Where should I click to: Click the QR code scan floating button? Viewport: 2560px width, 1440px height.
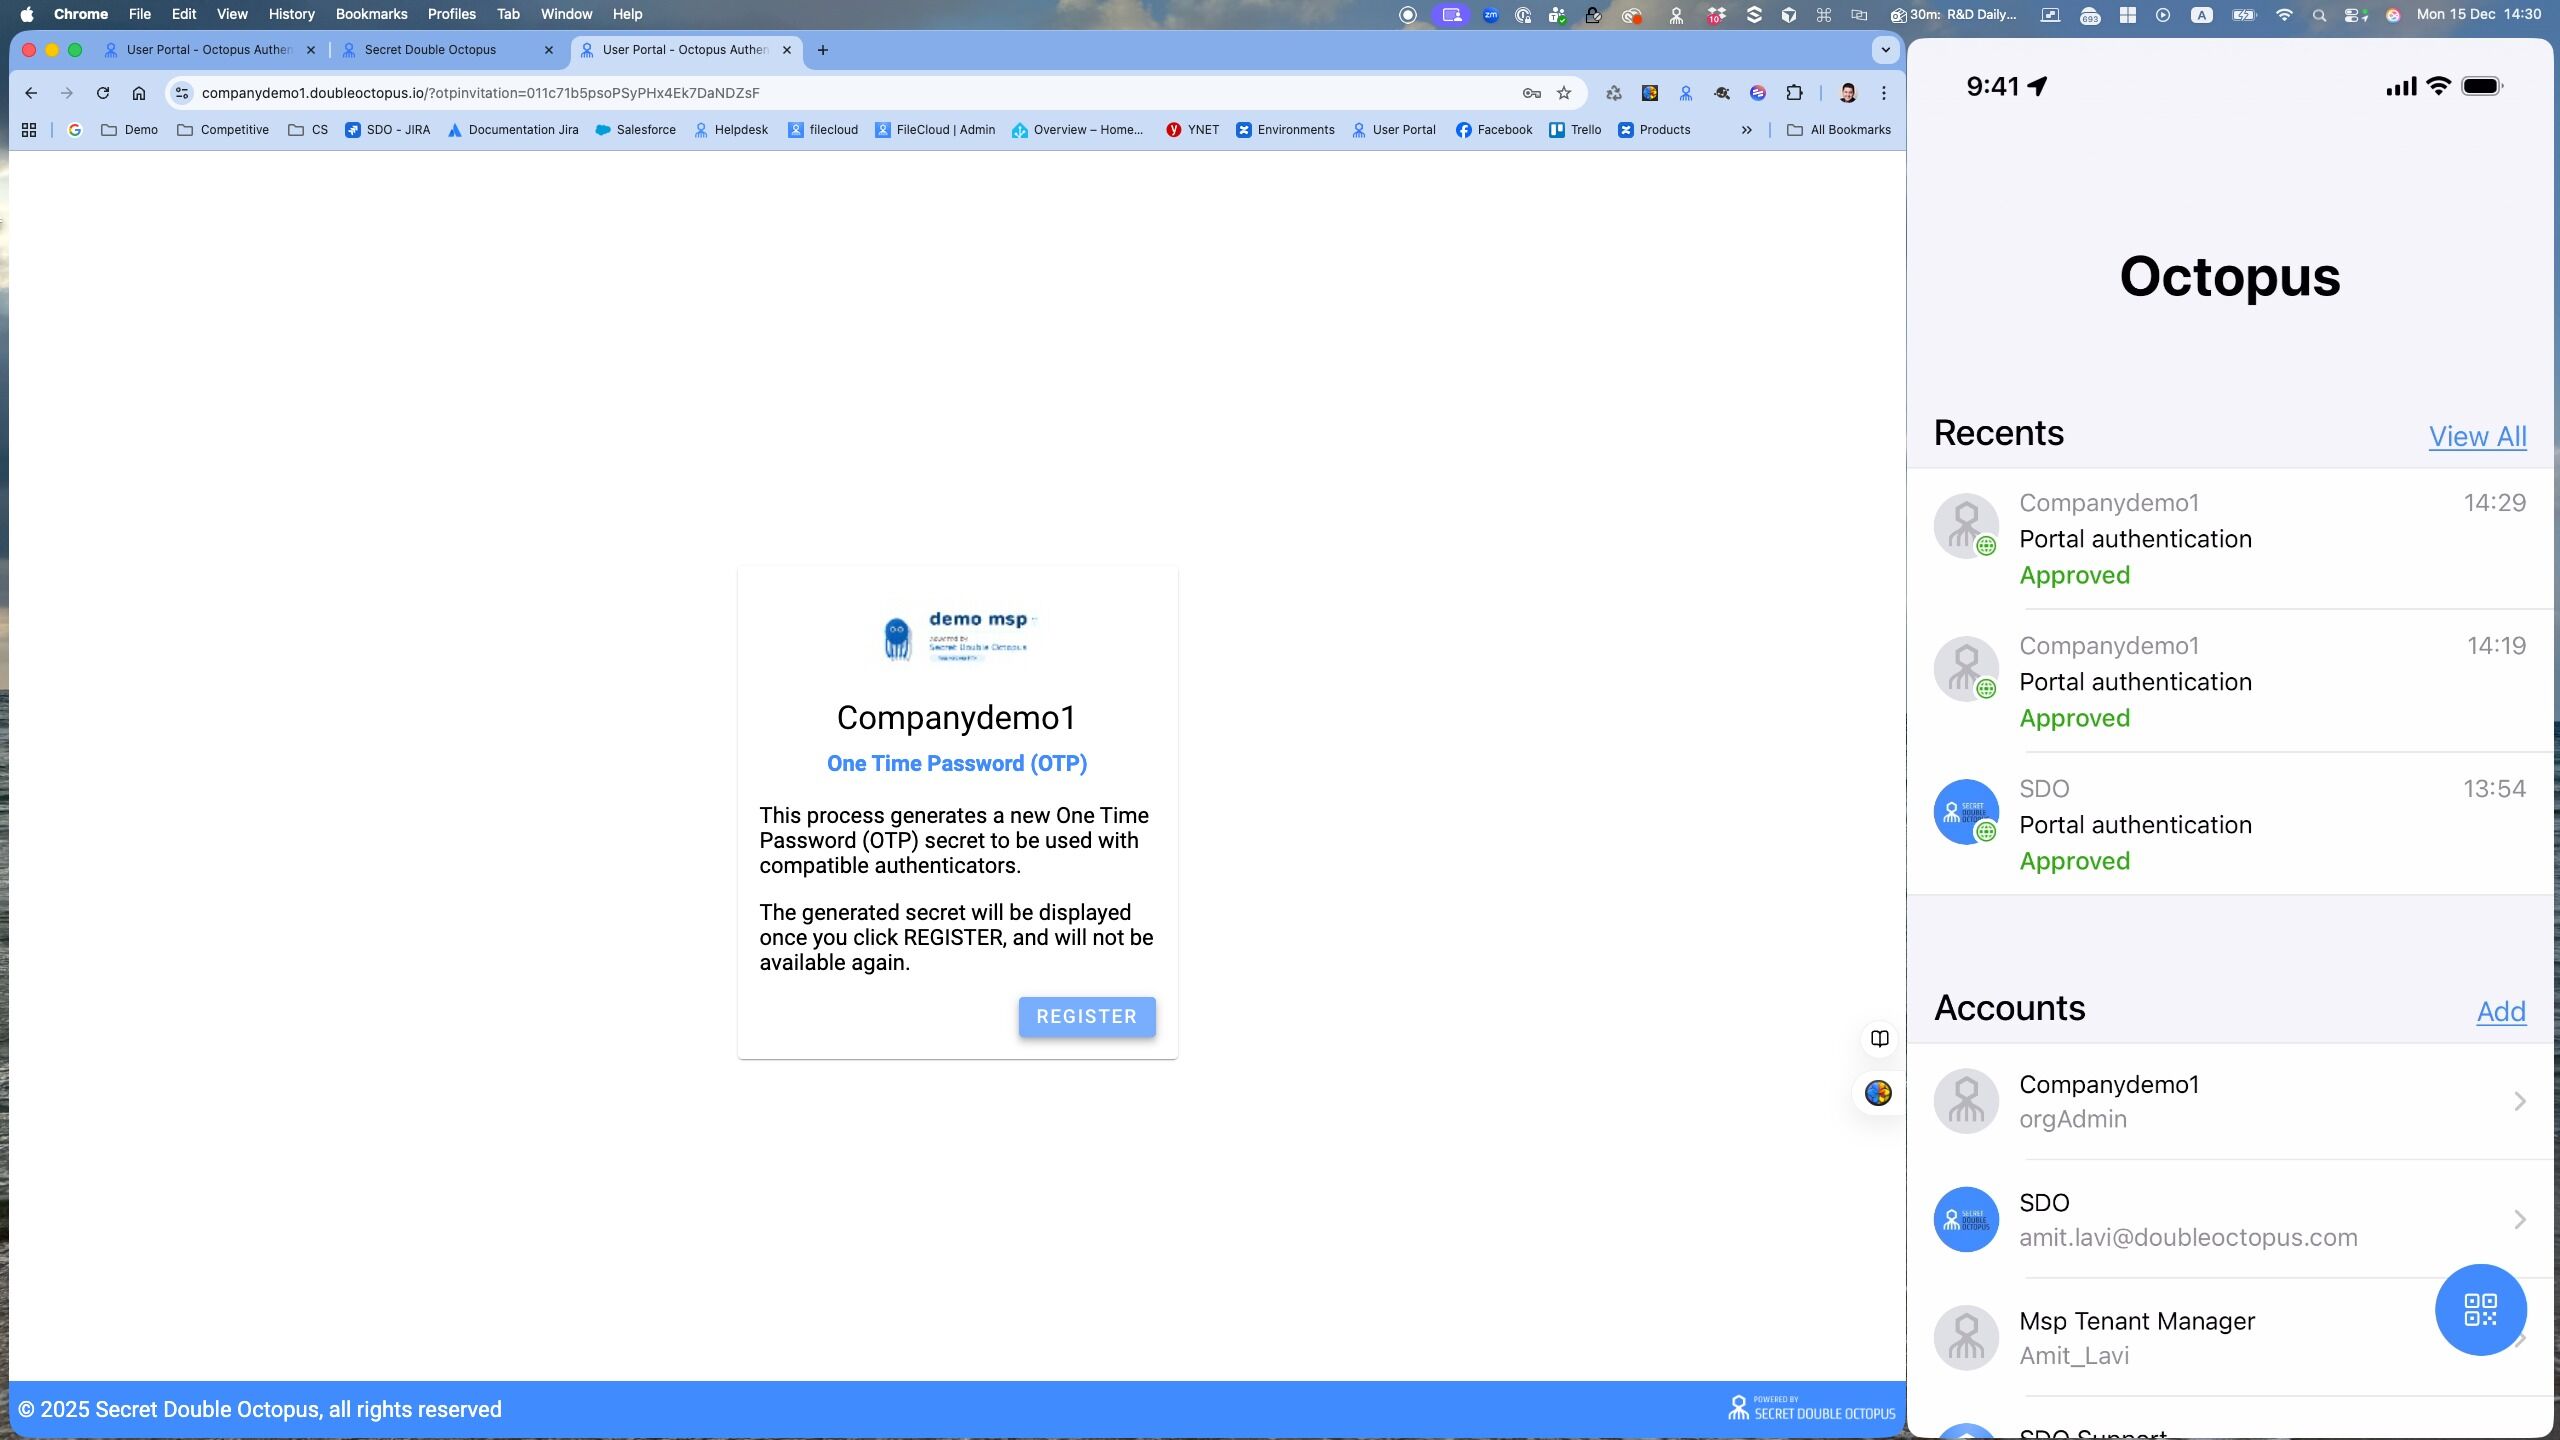tap(2480, 1309)
